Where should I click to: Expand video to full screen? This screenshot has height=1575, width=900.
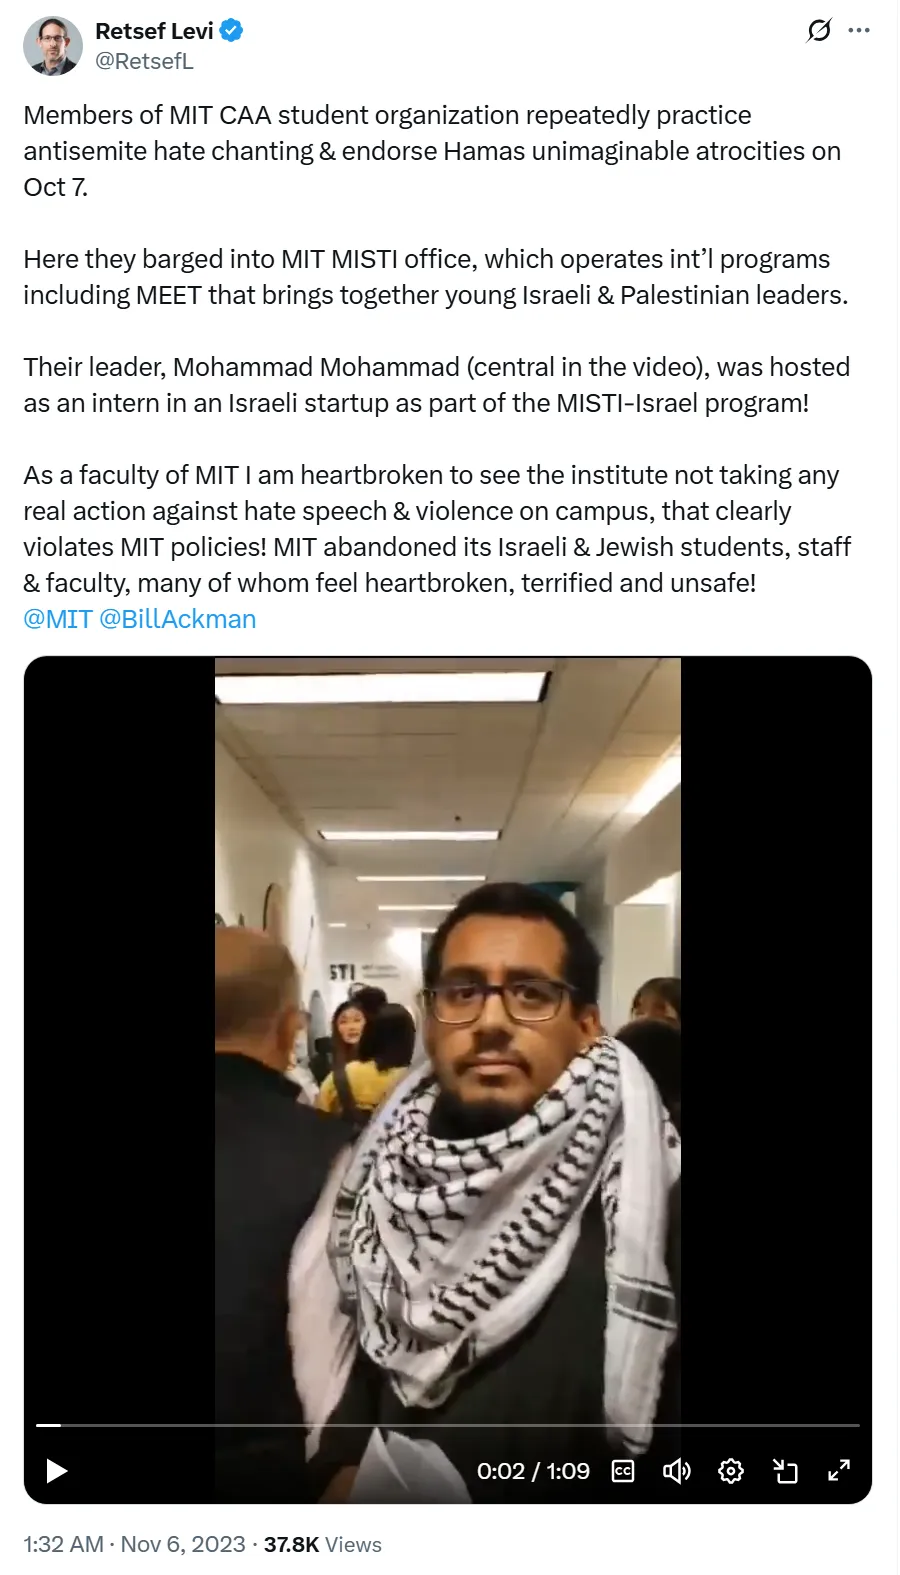click(839, 1470)
